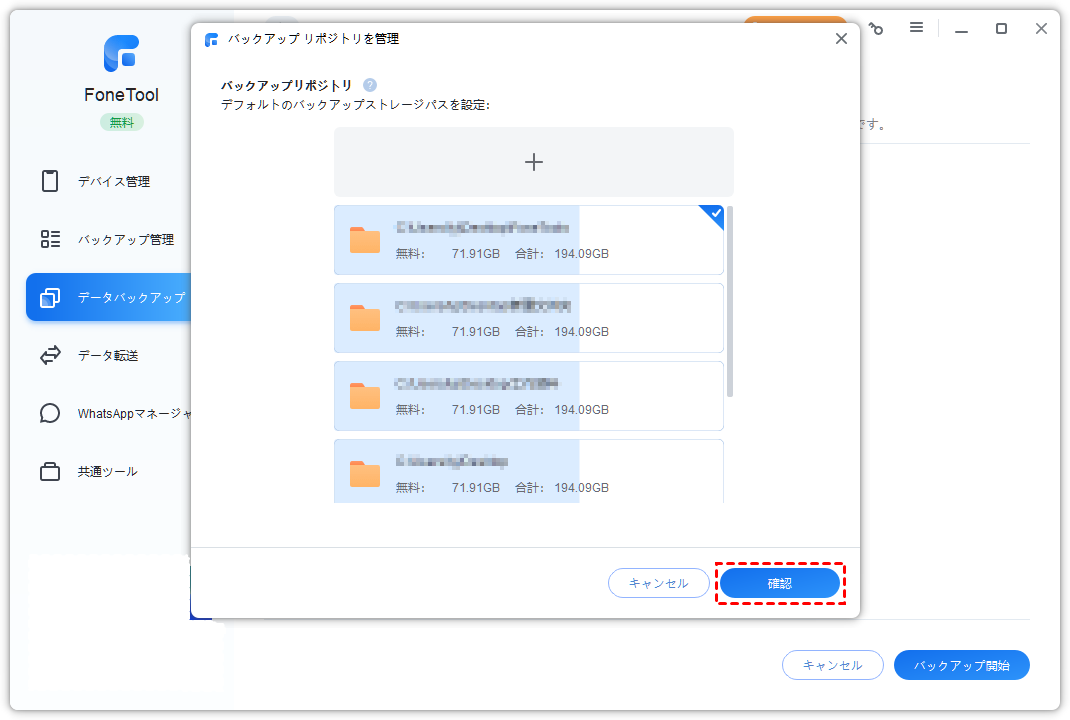Open バックアップ管理 in the sidebar
This screenshot has height=720, width=1070.
[x=125, y=240]
